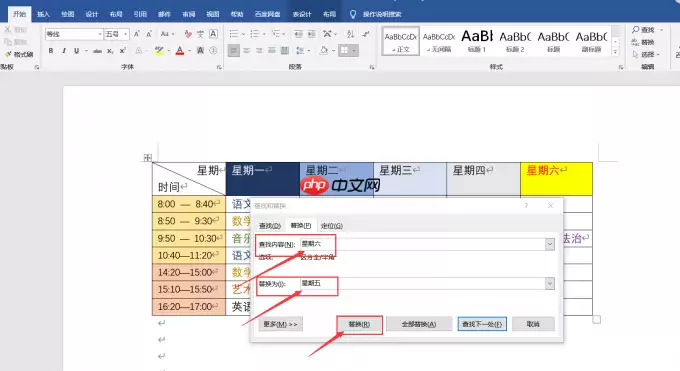The height and width of the screenshot is (371, 680).
Task: Cancel the Find and Replace dialog
Action: (x=533, y=324)
